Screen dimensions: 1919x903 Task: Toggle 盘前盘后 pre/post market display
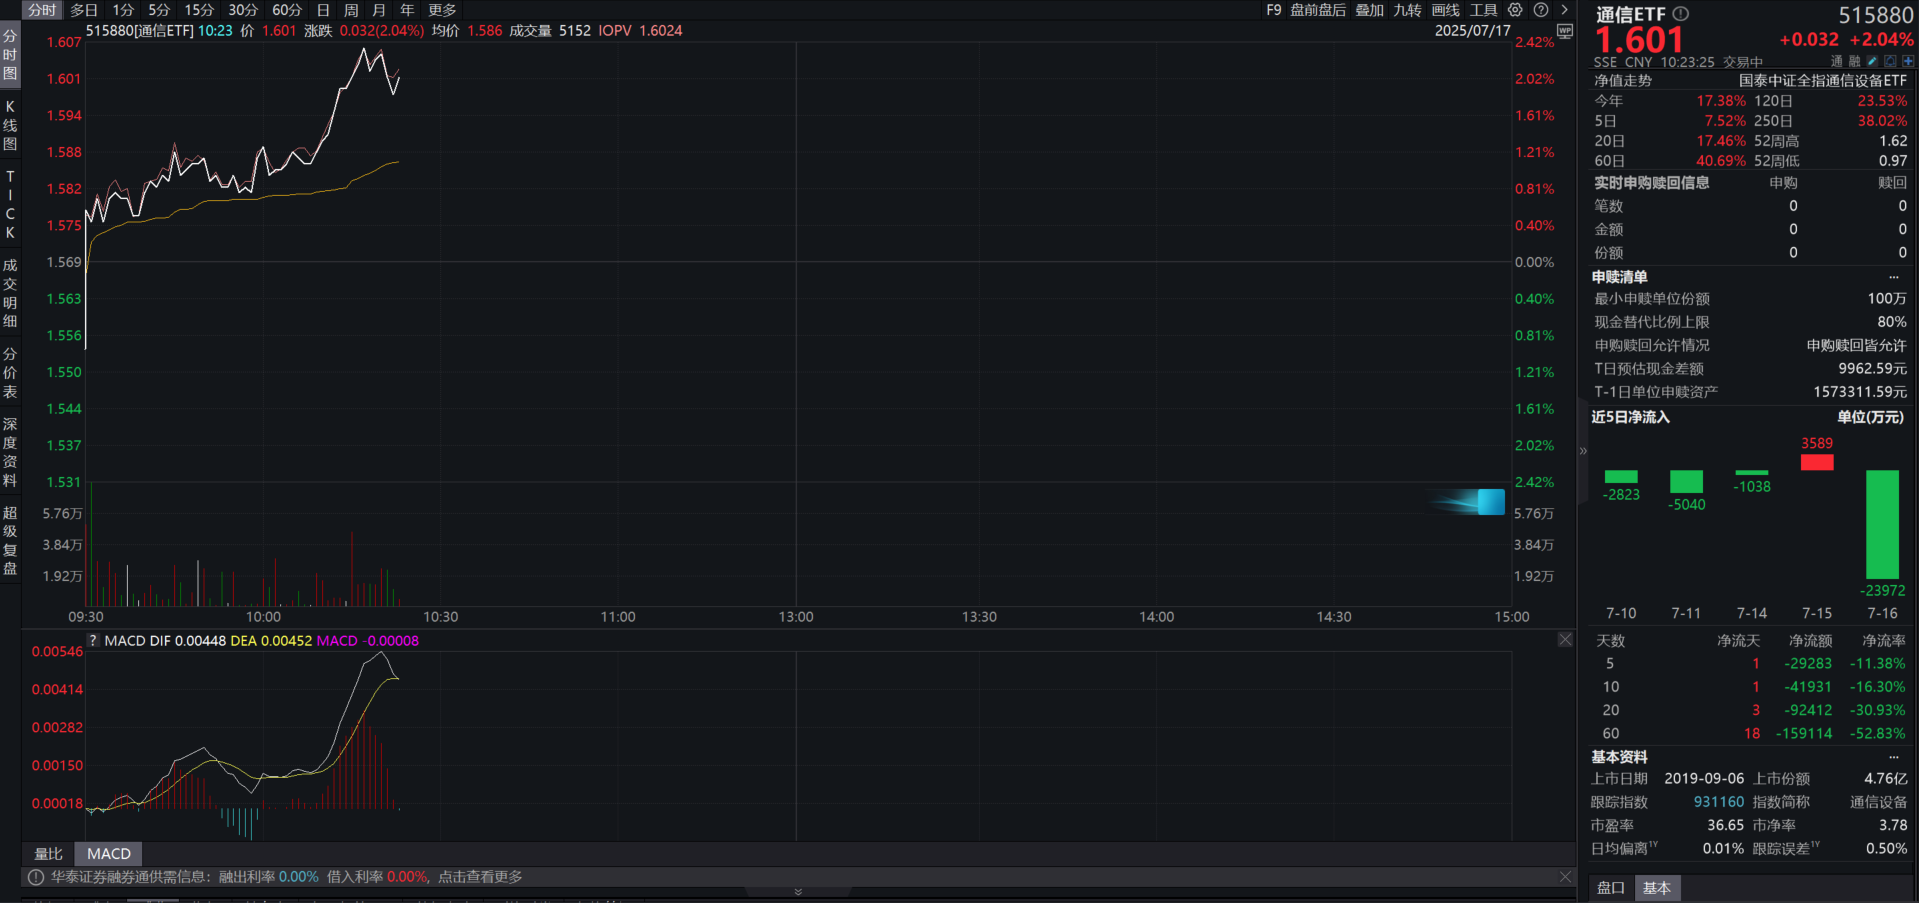(x=1316, y=10)
